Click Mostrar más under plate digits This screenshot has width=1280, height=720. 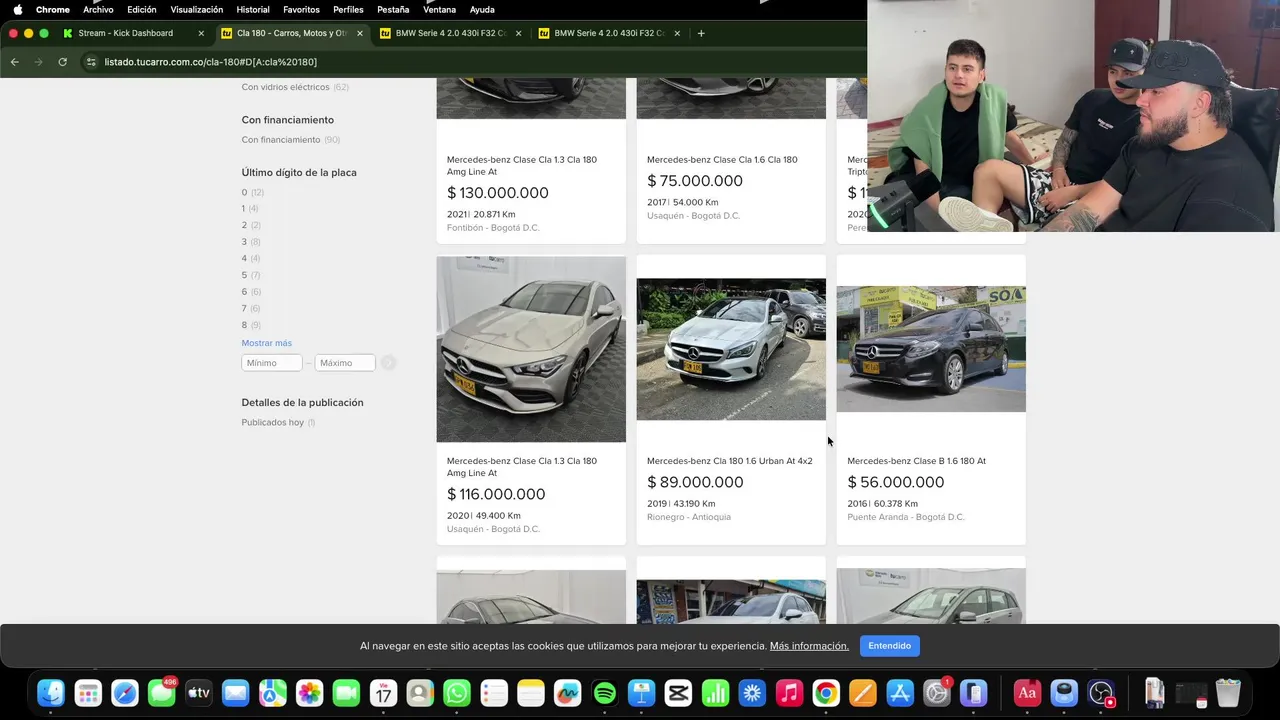pos(267,343)
